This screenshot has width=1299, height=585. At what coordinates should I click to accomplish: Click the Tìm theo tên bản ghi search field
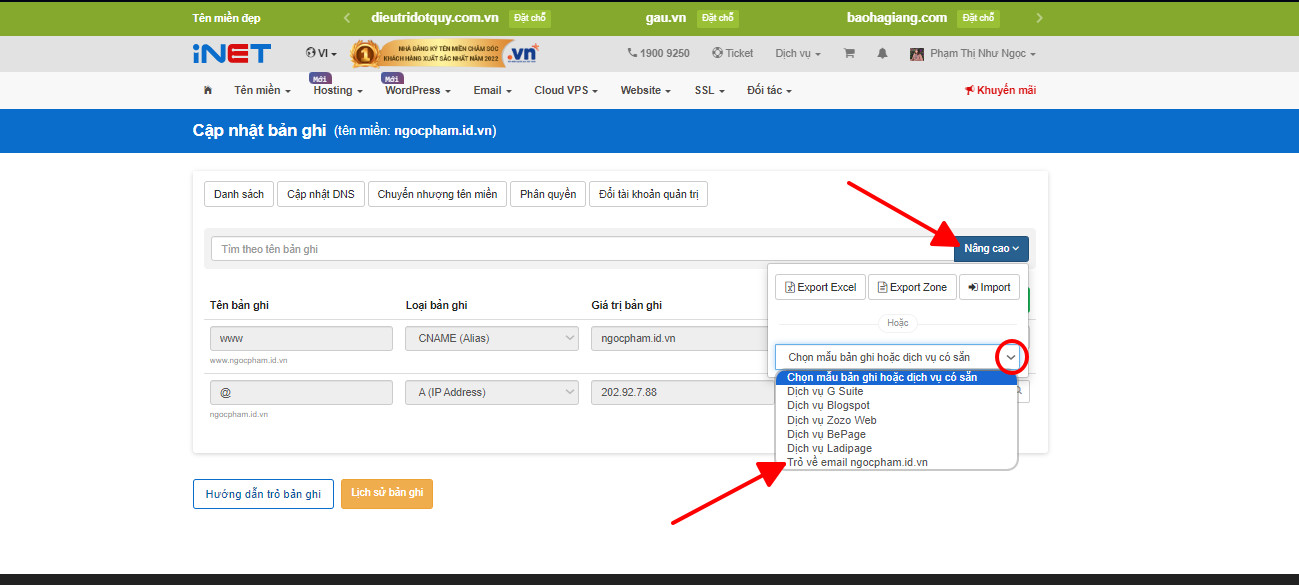500,248
